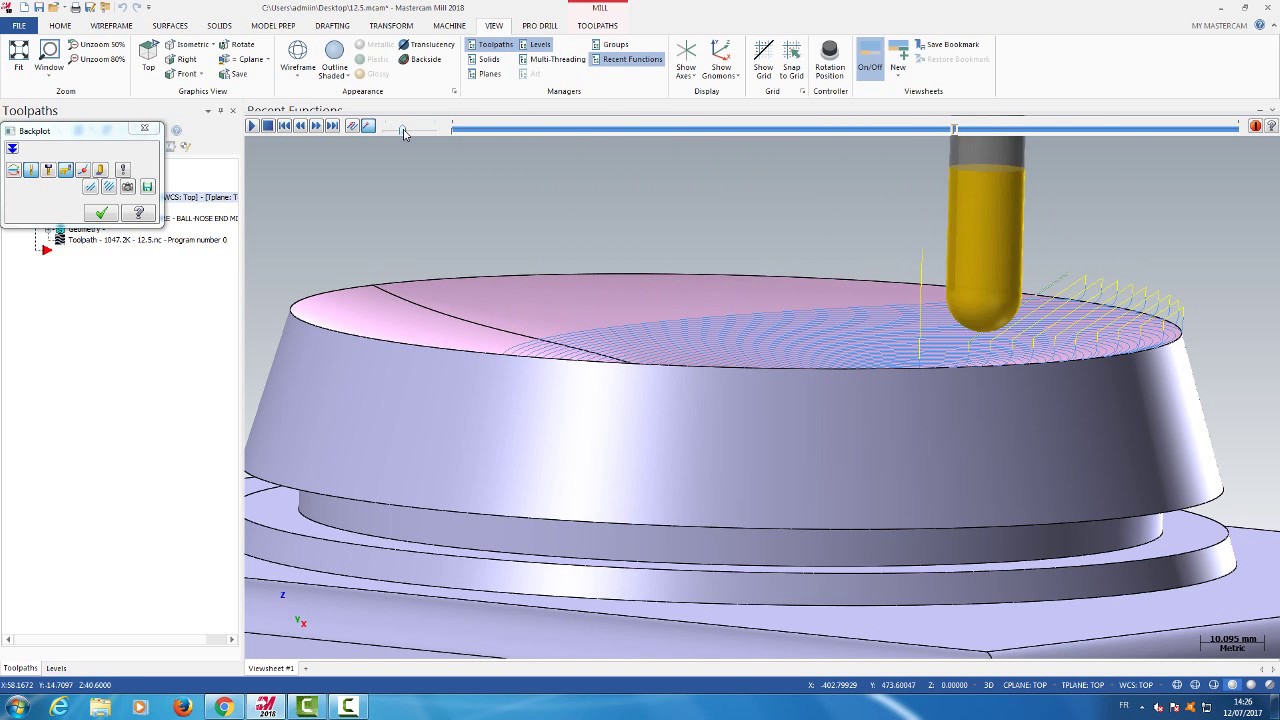Play the backplot simulation
Viewport: 1280px width, 720px height.
(253, 126)
